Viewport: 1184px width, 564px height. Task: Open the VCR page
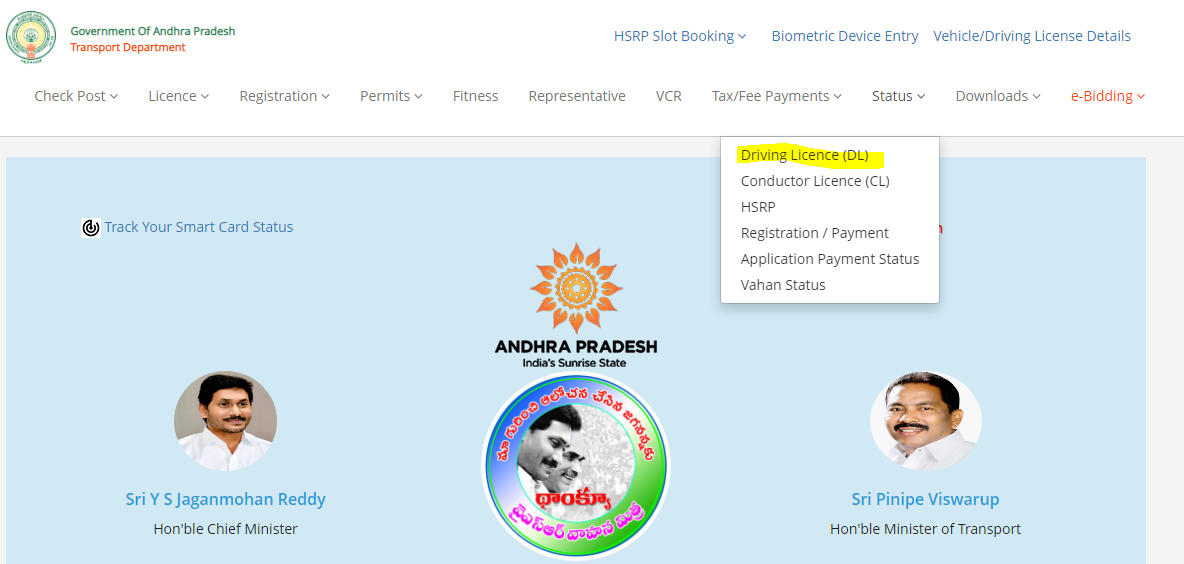tap(668, 96)
